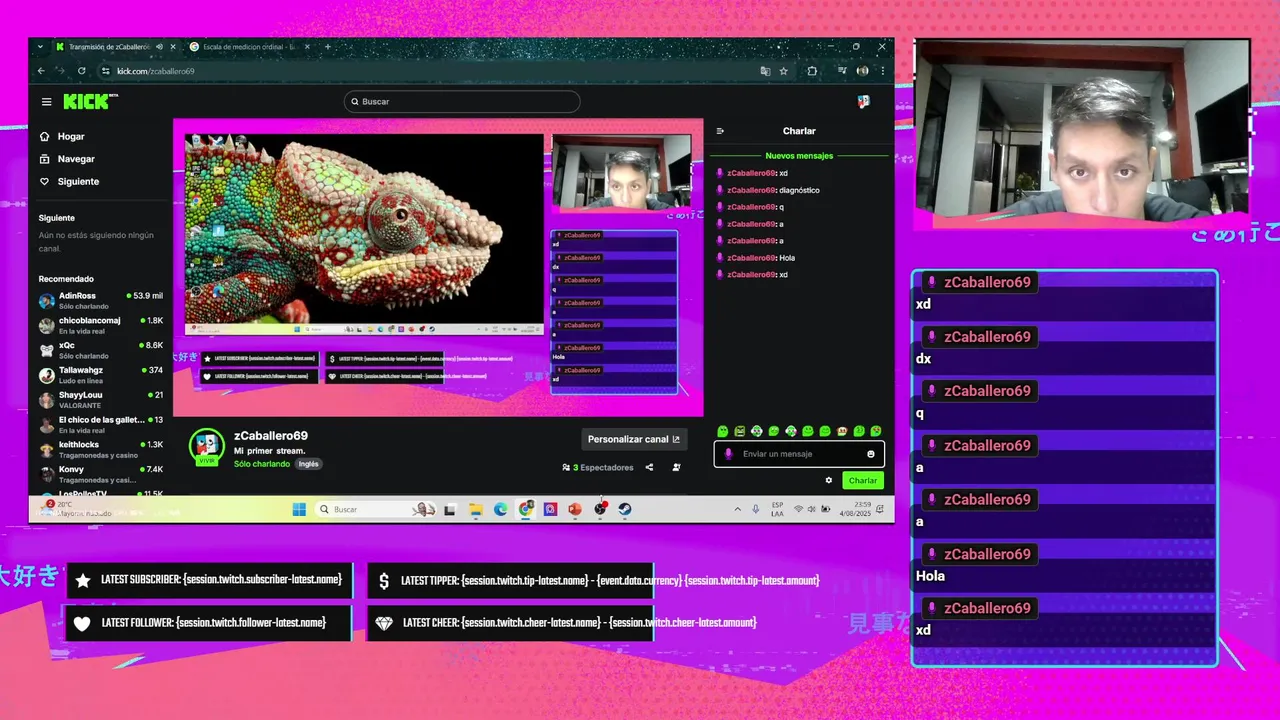Viewport: 1280px width, 720px height.
Task: Click the KICK logo
Action: pos(89,101)
